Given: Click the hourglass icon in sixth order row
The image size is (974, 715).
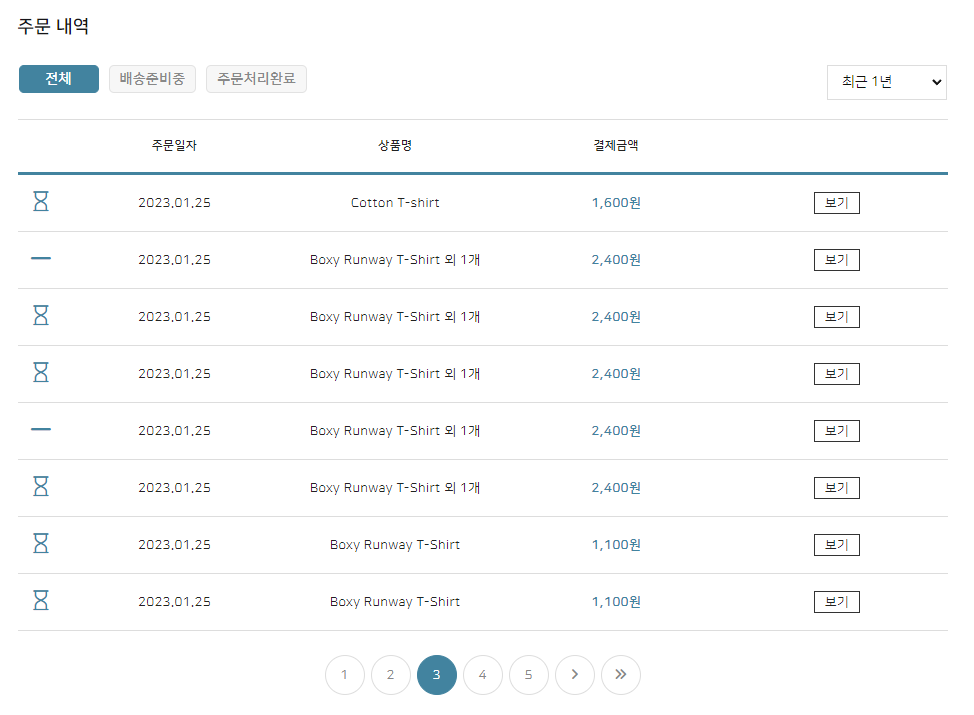Looking at the screenshot, I should (x=41, y=487).
